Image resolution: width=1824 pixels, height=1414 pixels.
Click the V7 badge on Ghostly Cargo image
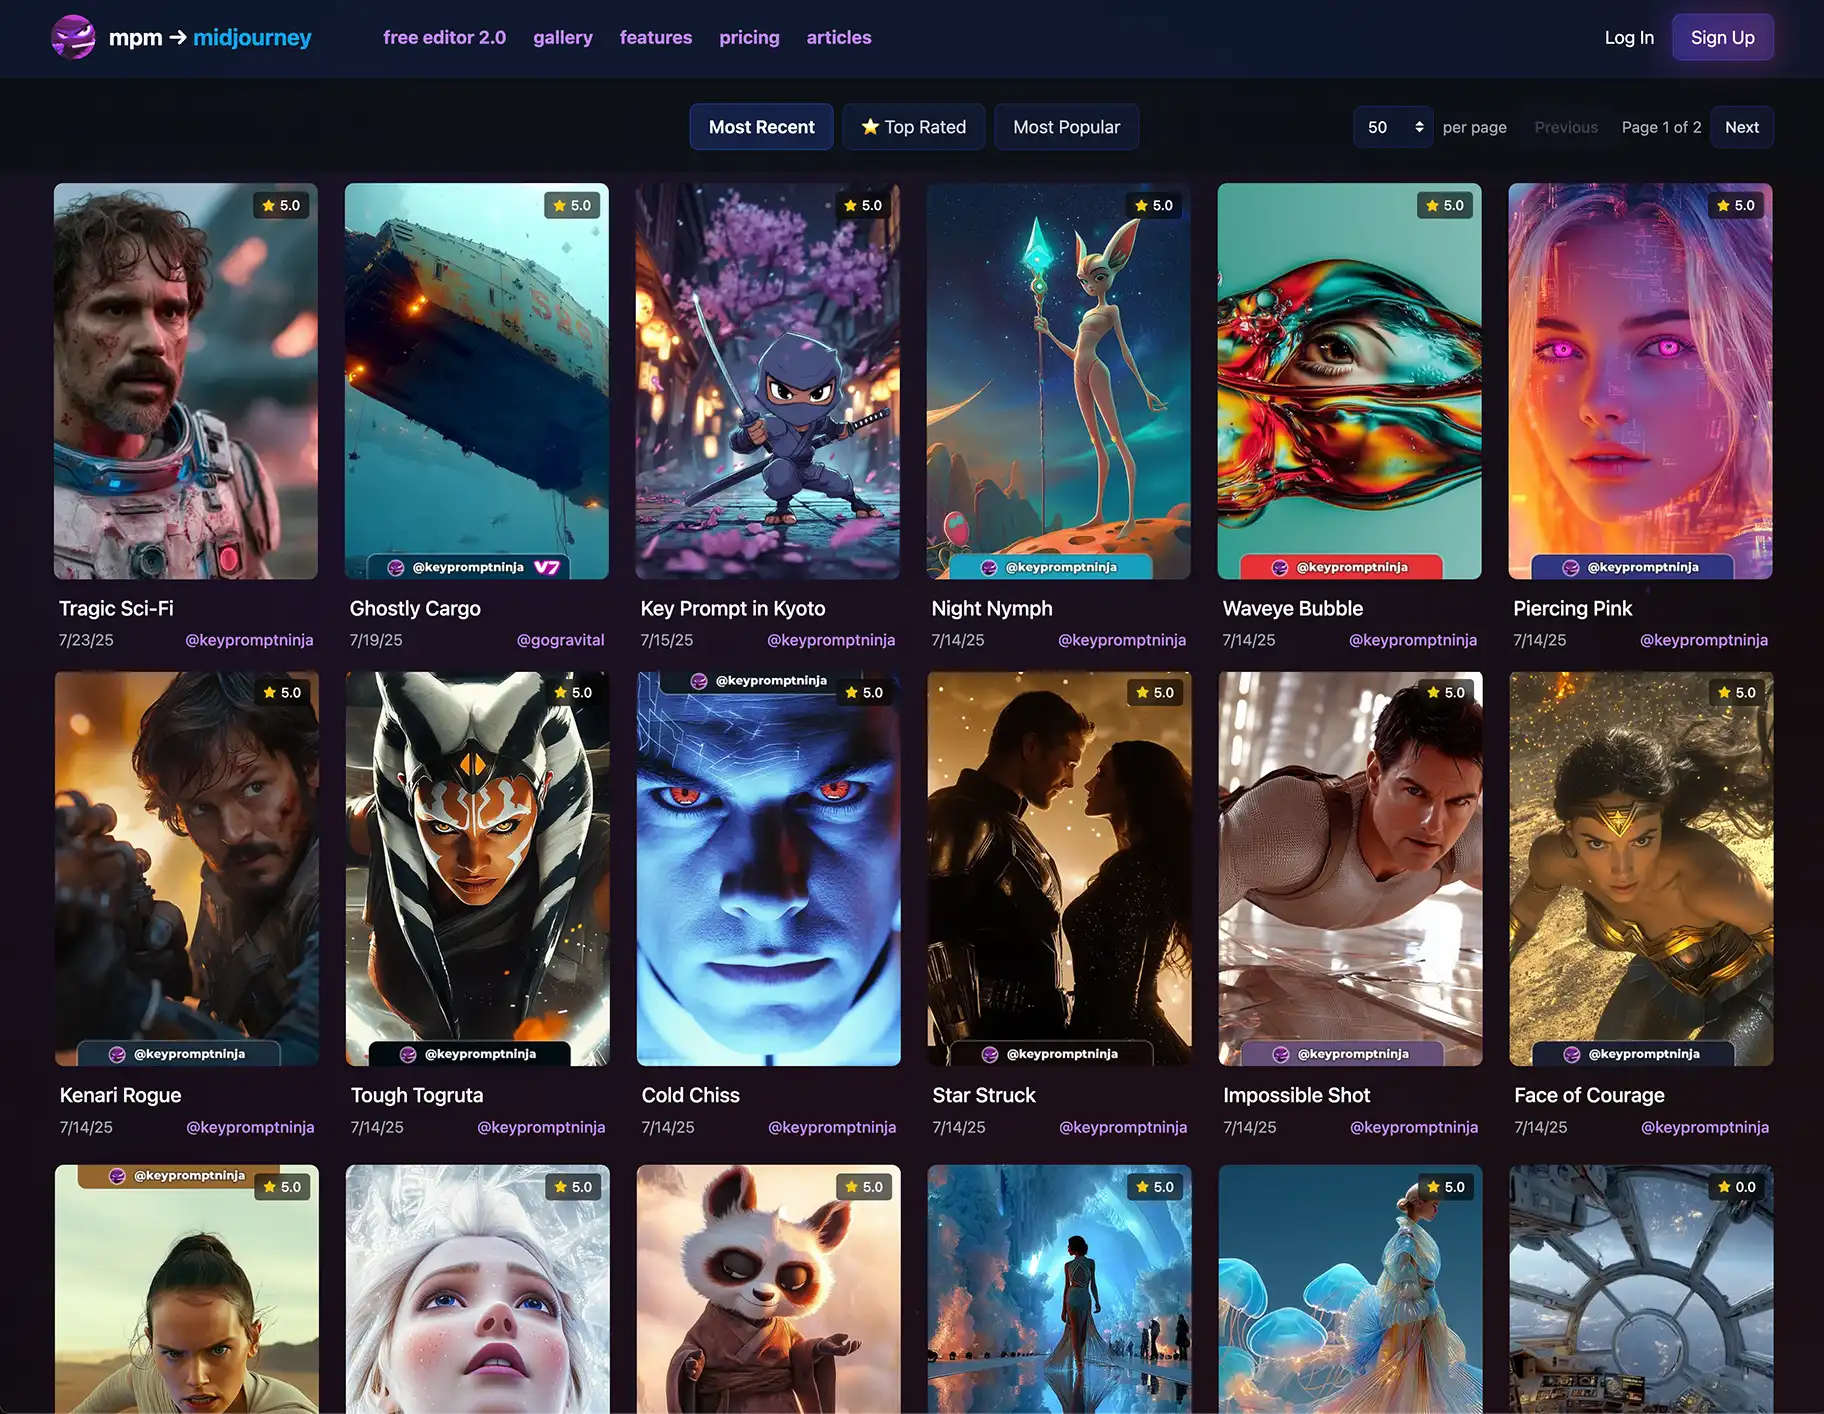tap(547, 567)
